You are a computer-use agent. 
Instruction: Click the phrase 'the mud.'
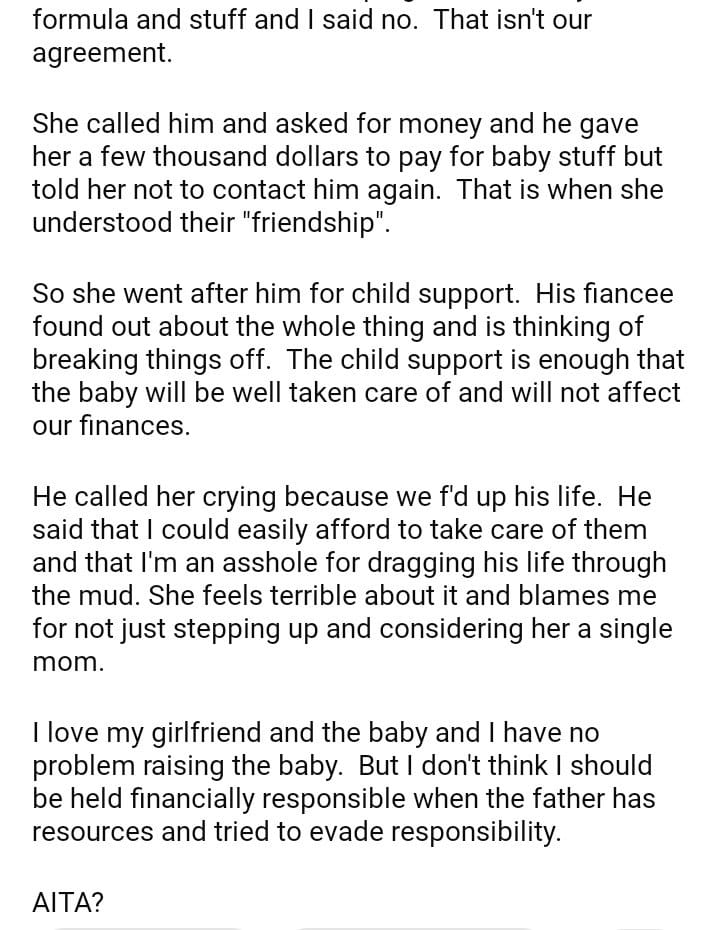click(x=86, y=595)
